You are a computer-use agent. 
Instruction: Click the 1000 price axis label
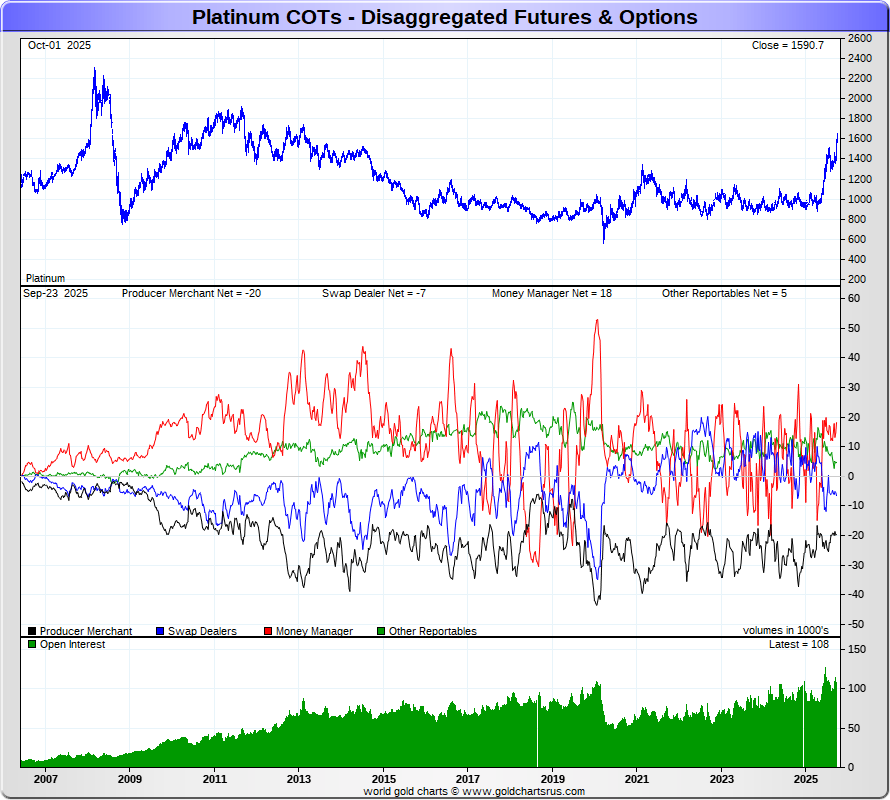point(860,199)
